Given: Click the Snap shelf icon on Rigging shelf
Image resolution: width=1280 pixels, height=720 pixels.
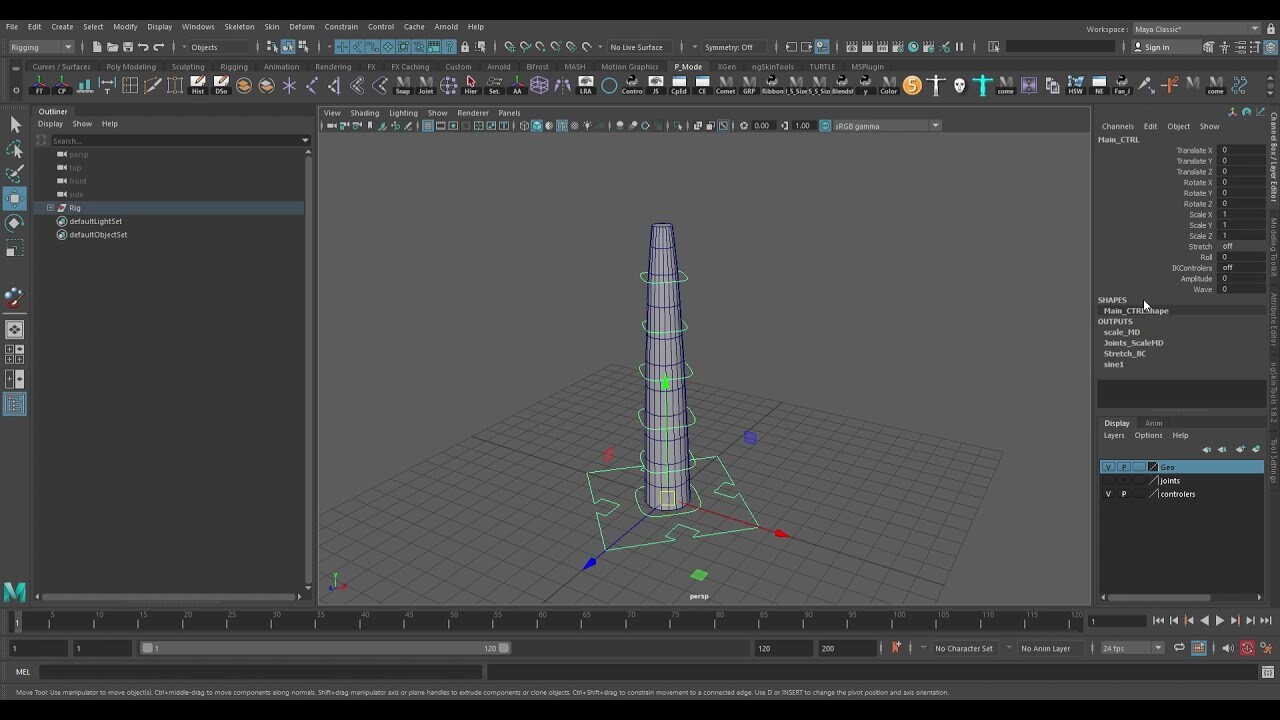Looking at the screenshot, I should click(x=403, y=85).
